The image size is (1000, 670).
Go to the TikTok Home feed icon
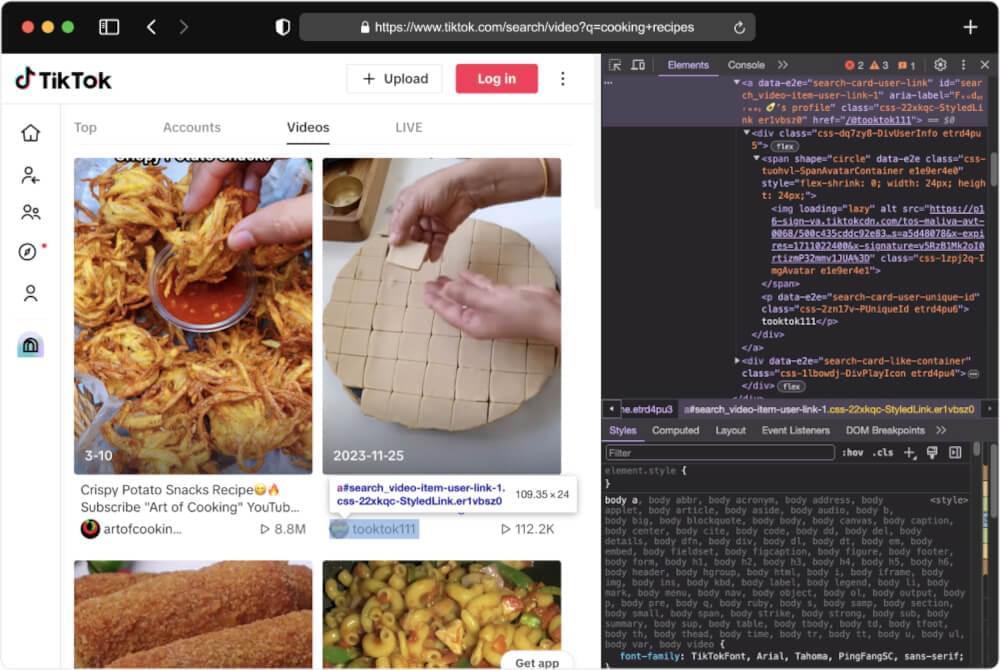coord(30,133)
